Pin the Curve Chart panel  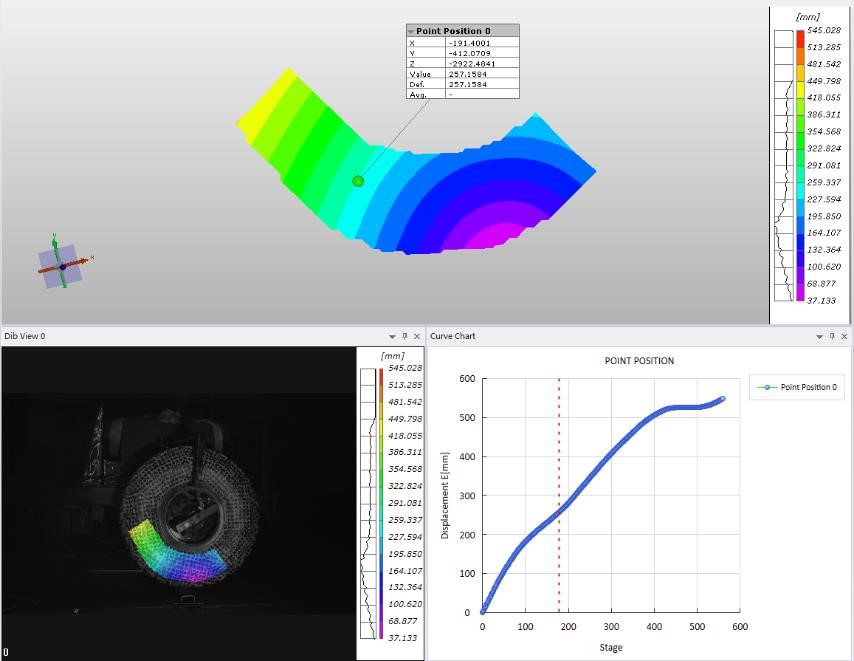coord(832,337)
